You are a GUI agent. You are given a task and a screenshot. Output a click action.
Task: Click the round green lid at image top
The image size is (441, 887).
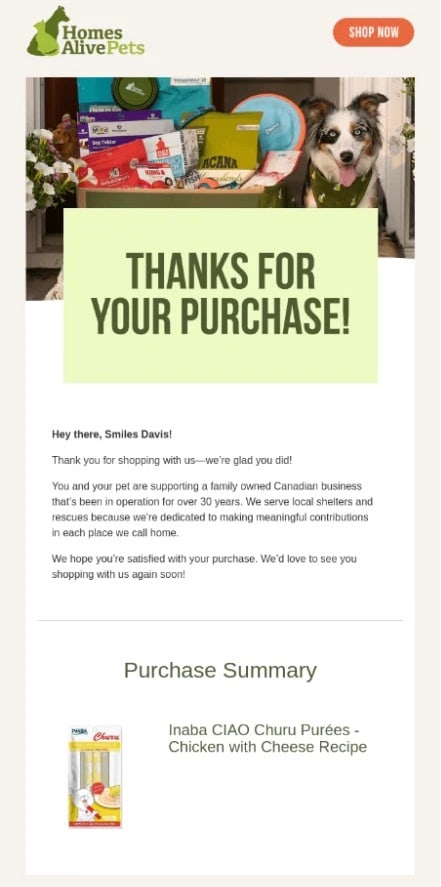click(x=135, y=91)
